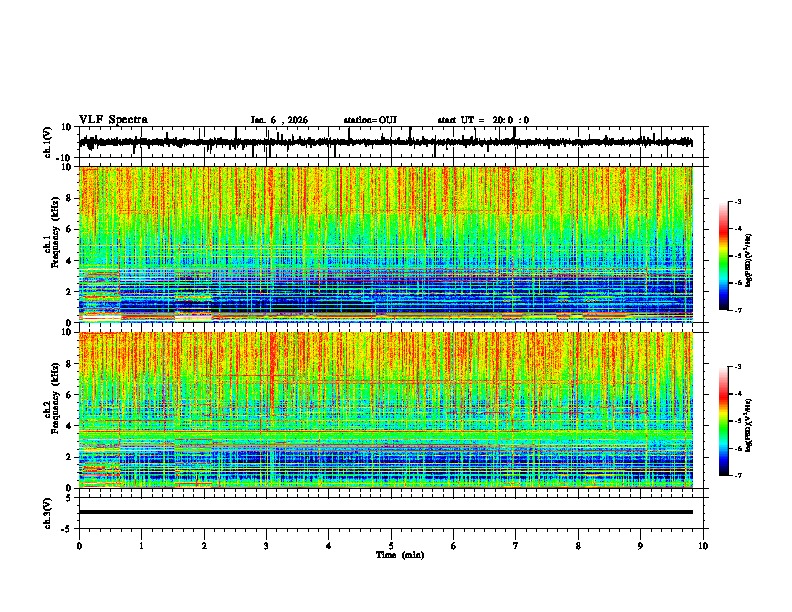Click the "Time (min)" axis label
The width and height of the screenshot is (792, 612).
coord(400,555)
